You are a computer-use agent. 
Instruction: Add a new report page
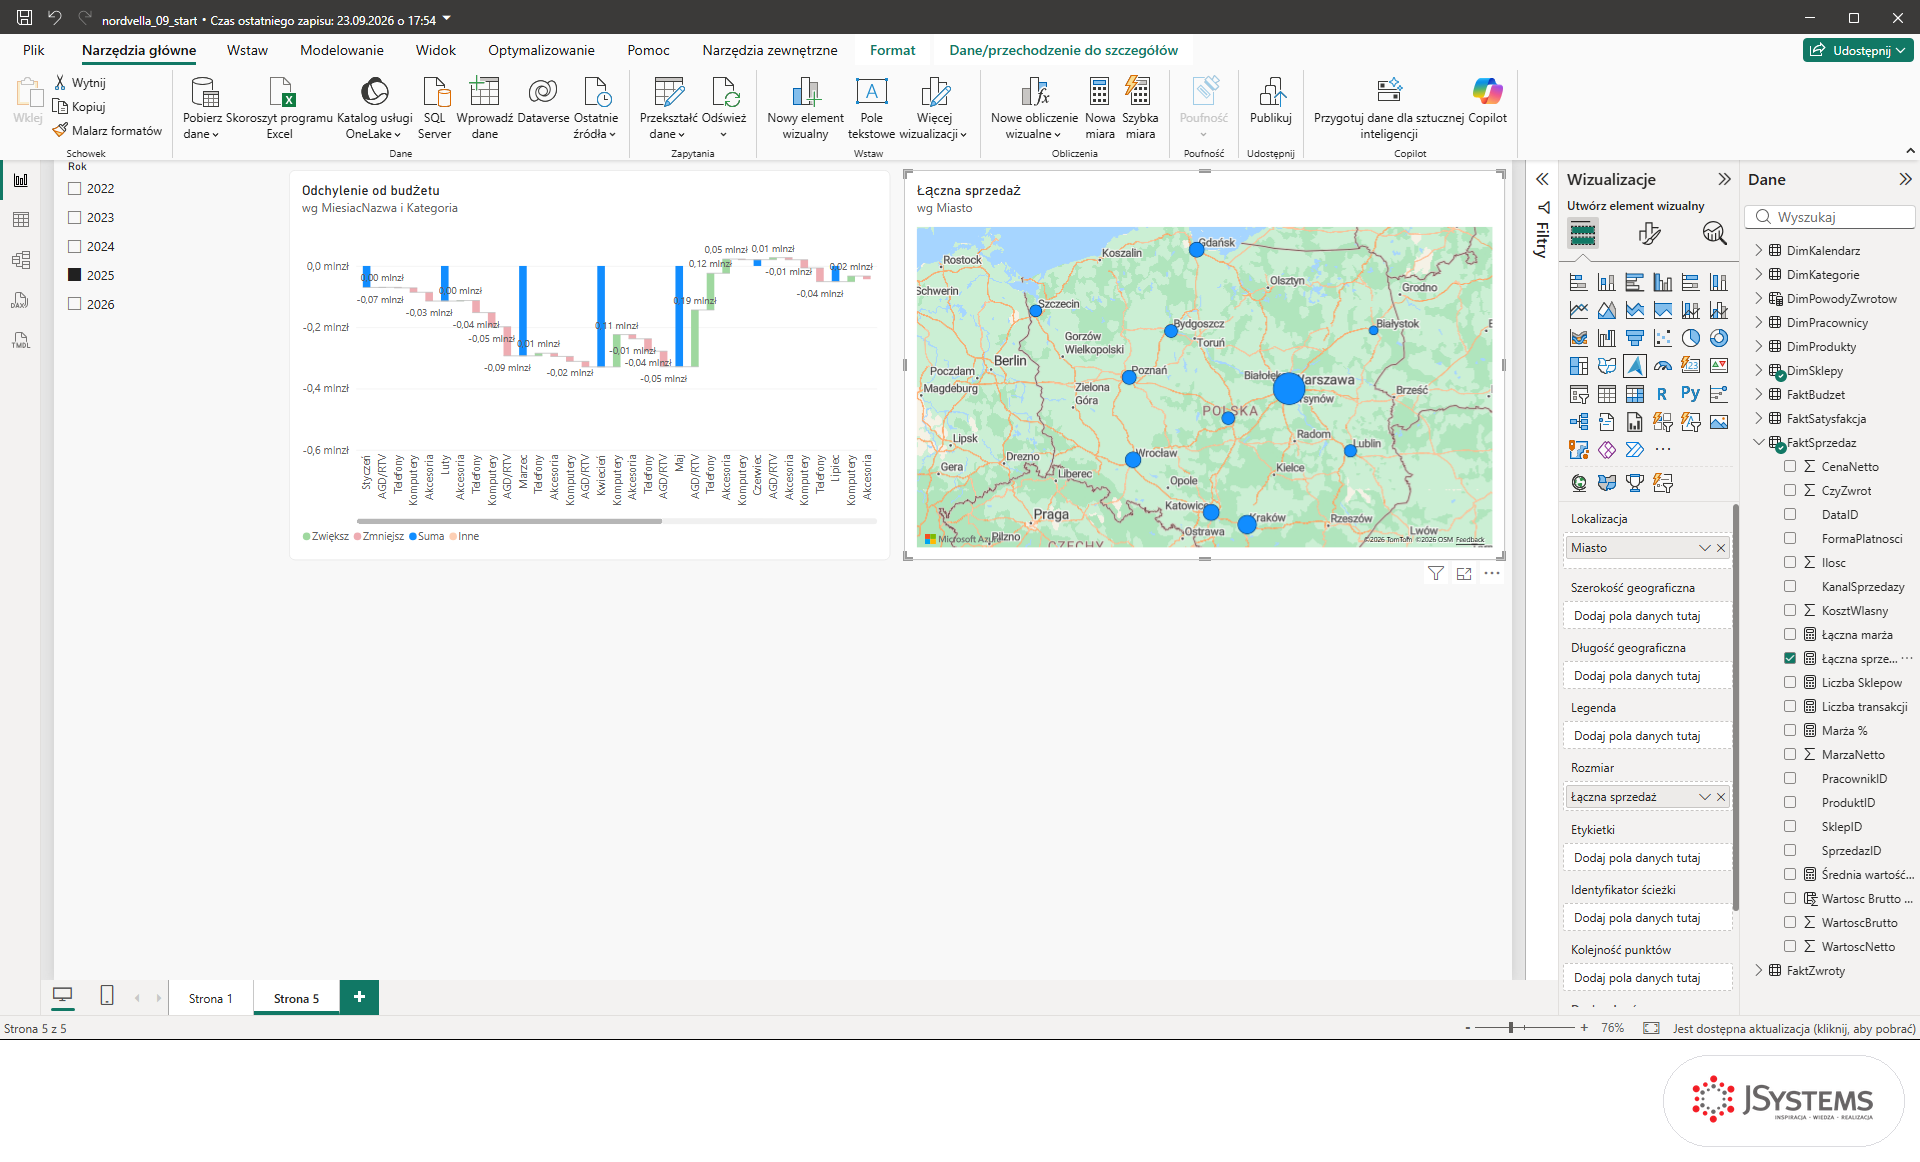point(359,997)
